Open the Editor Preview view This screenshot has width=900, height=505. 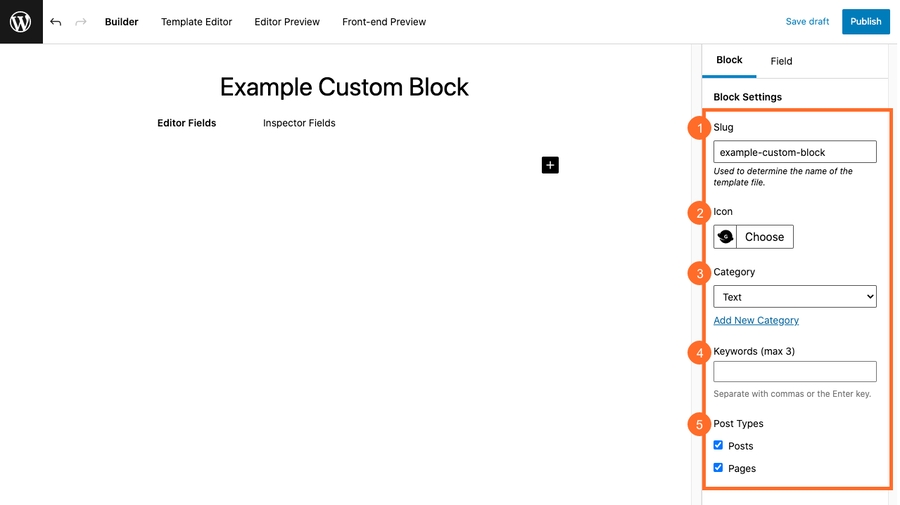(287, 22)
